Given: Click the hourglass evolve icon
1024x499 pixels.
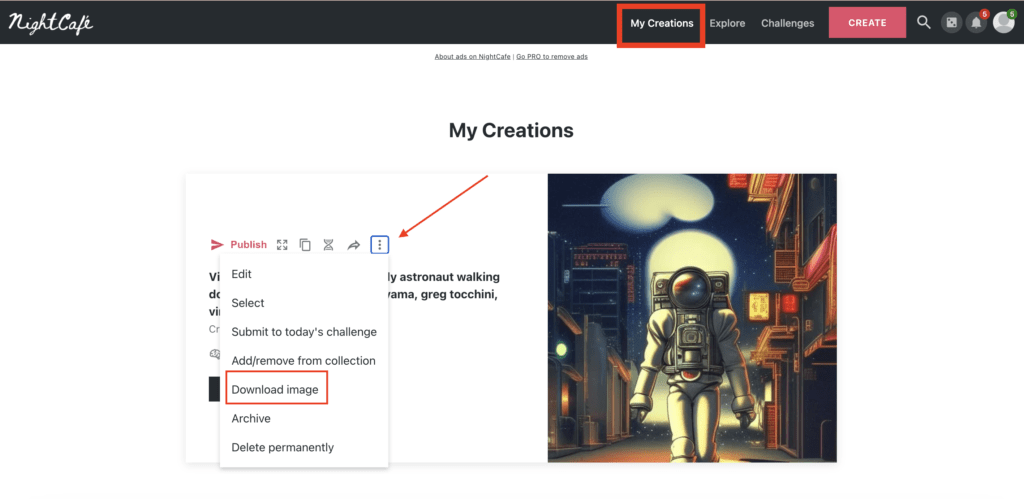Looking at the screenshot, I should 328,245.
